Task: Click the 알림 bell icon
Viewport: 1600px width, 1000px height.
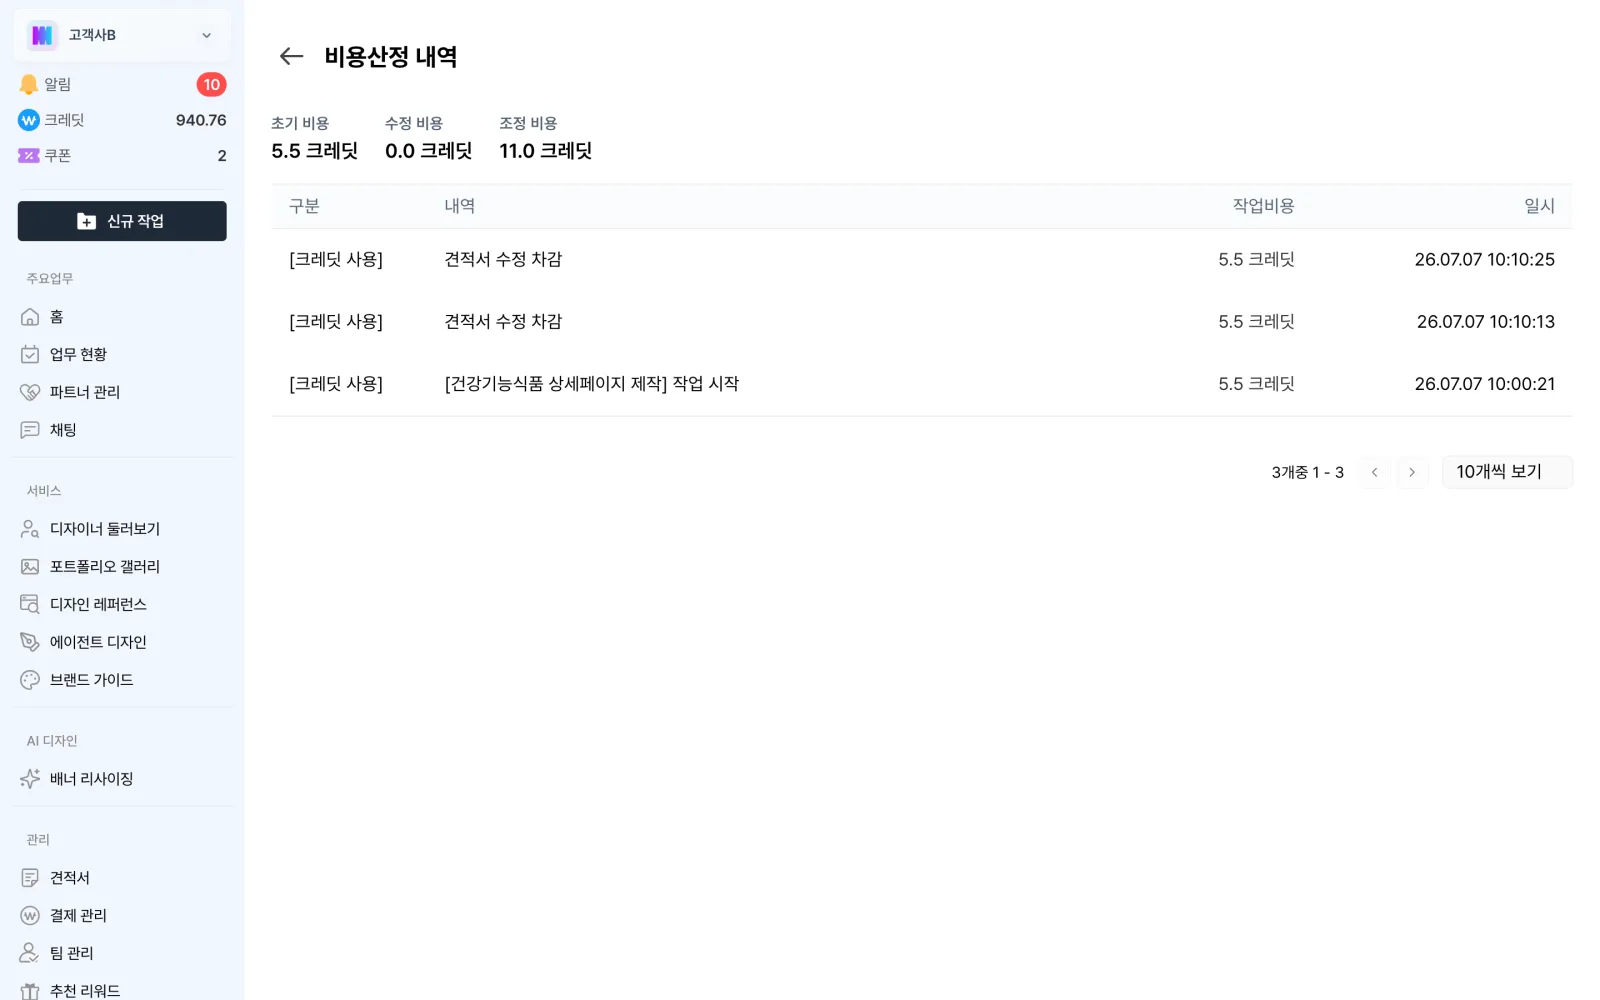Action: [29, 85]
